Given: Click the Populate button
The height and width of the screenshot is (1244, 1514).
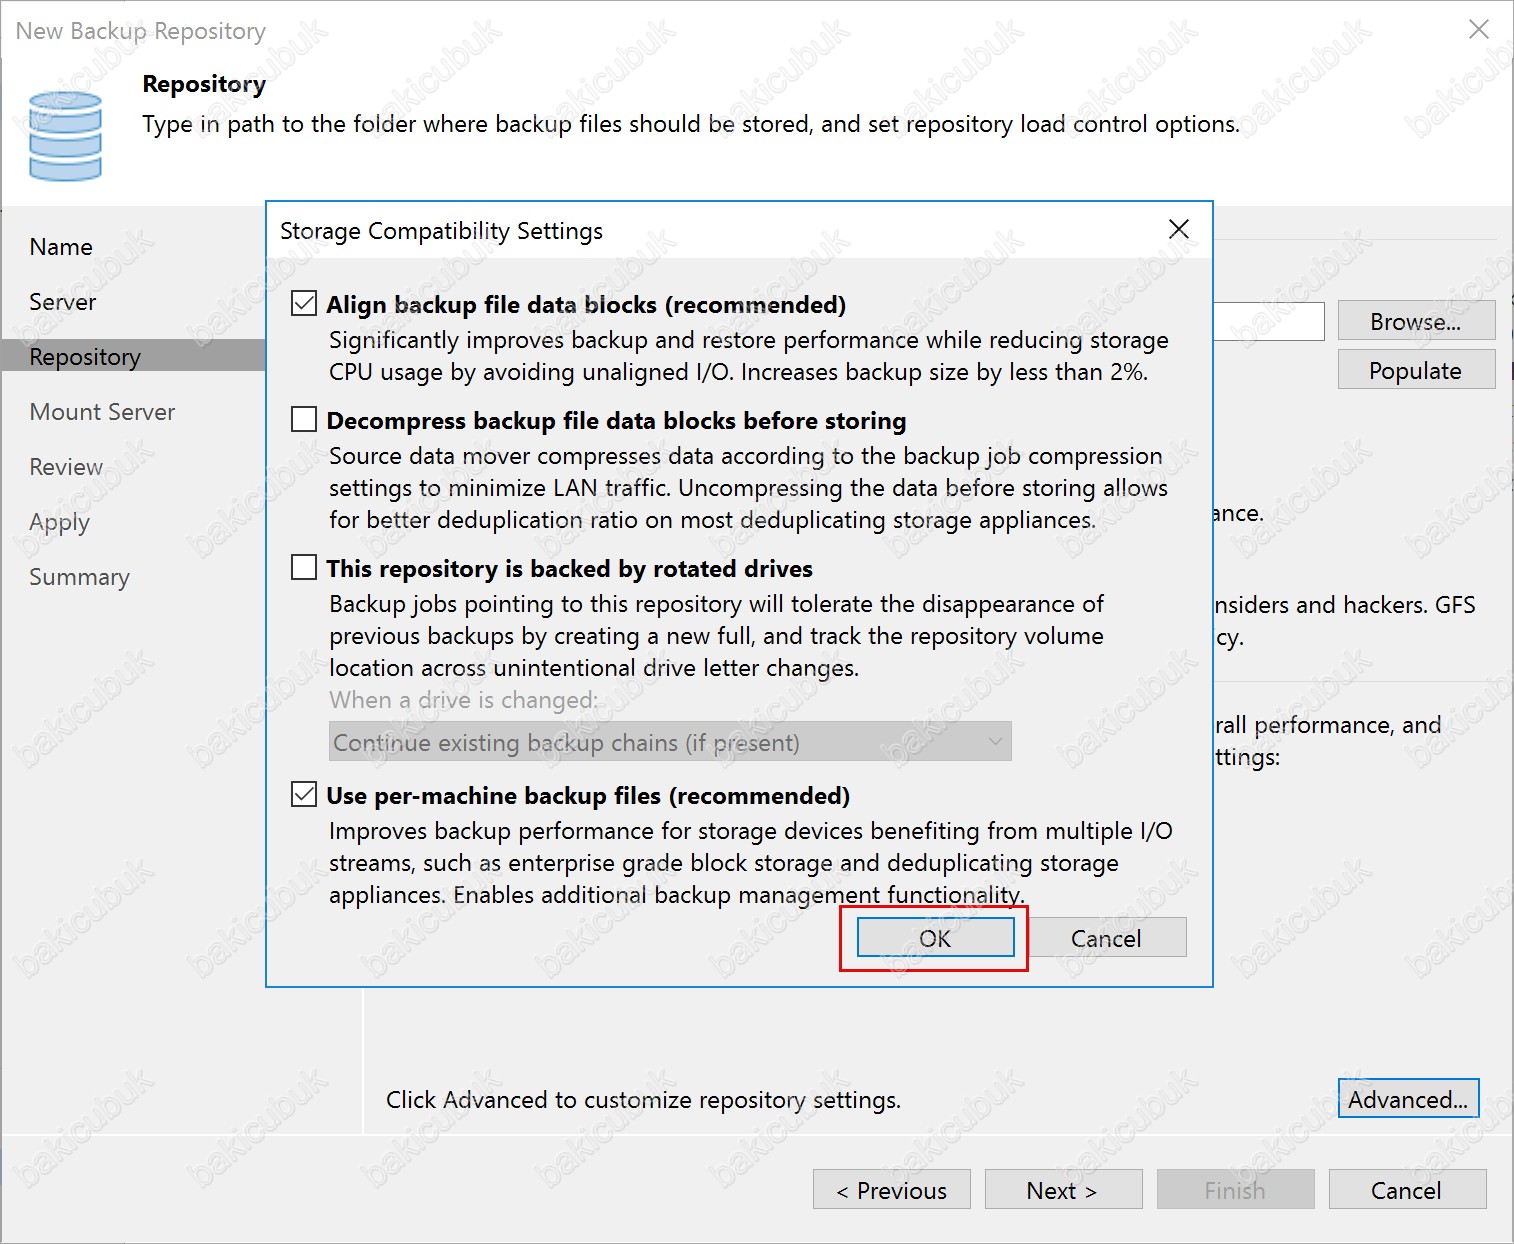Looking at the screenshot, I should click(x=1416, y=370).
